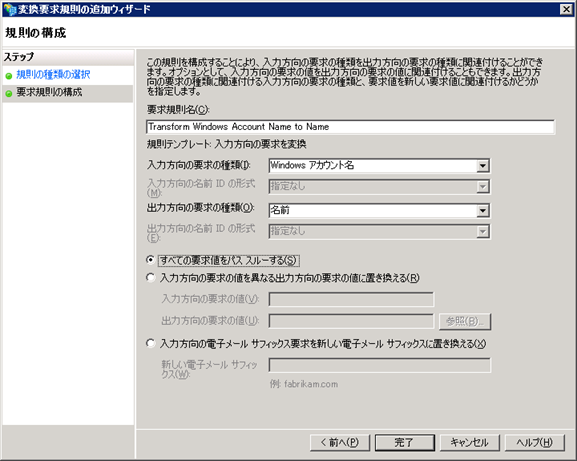
Task: Expand the 入力方向の名前 ID の形式 dropdown arrow
Action: tap(482, 187)
